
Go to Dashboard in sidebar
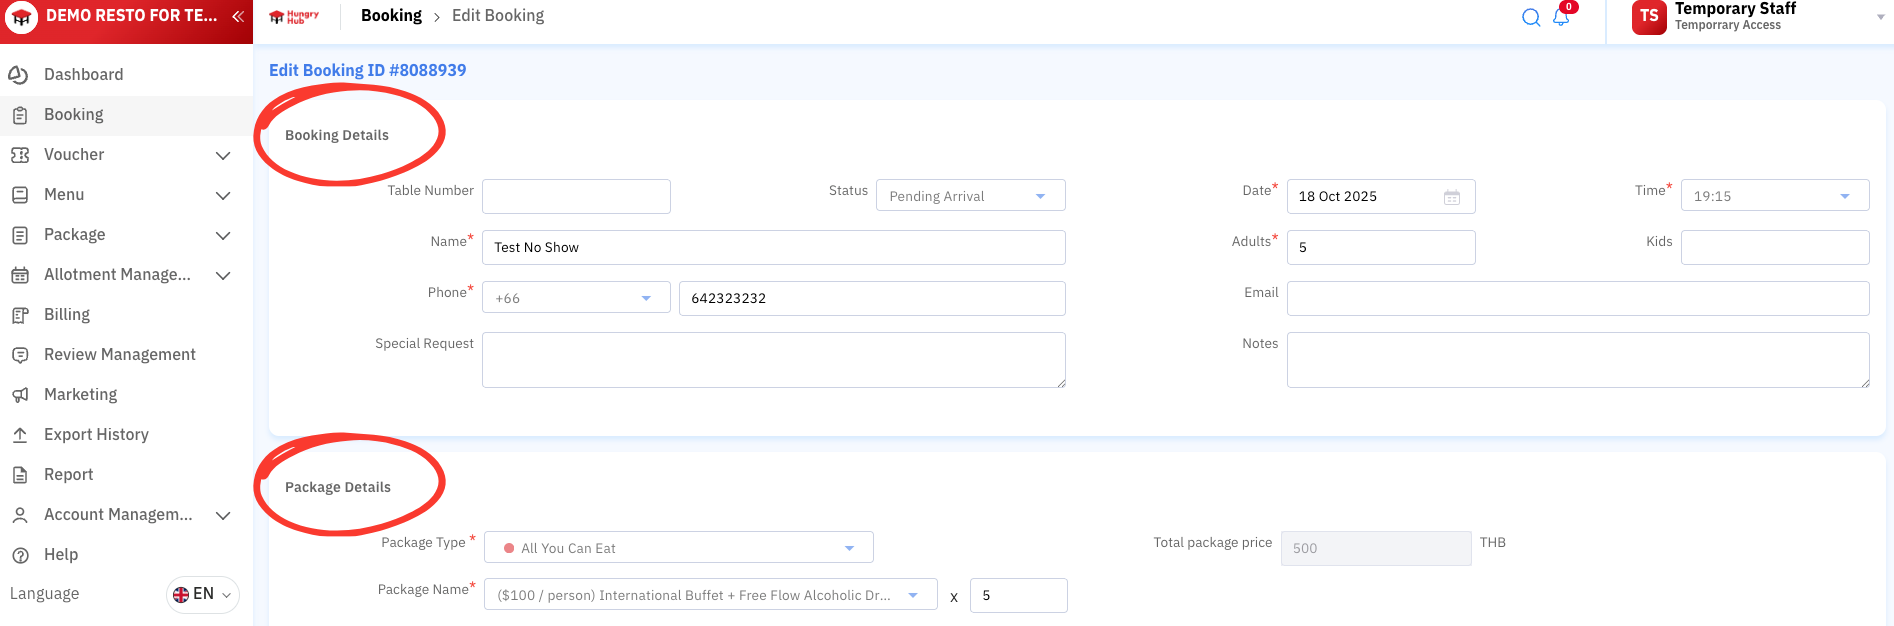click(126, 75)
